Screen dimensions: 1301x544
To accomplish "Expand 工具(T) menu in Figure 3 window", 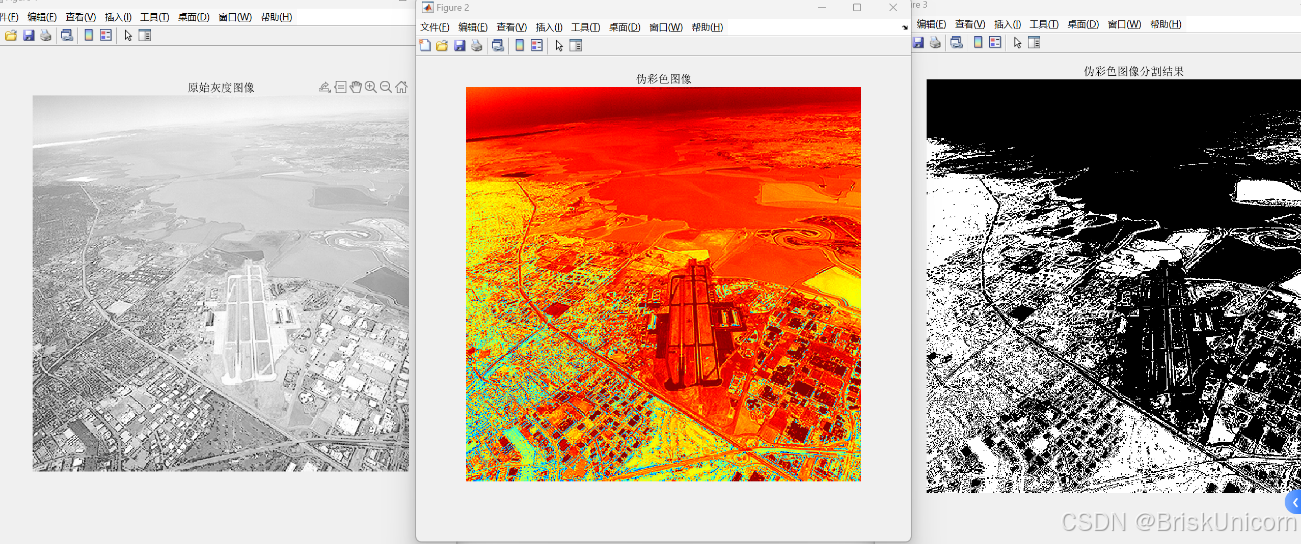I will click(x=1044, y=24).
